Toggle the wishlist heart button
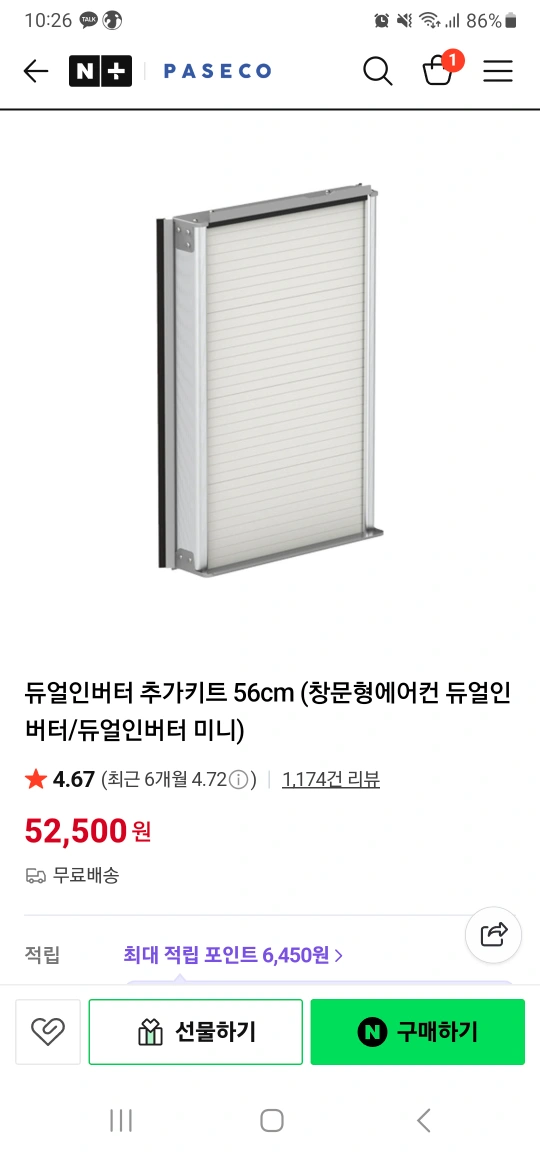Image resolution: width=540 pixels, height=1158 pixels. tap(48, 1032)
